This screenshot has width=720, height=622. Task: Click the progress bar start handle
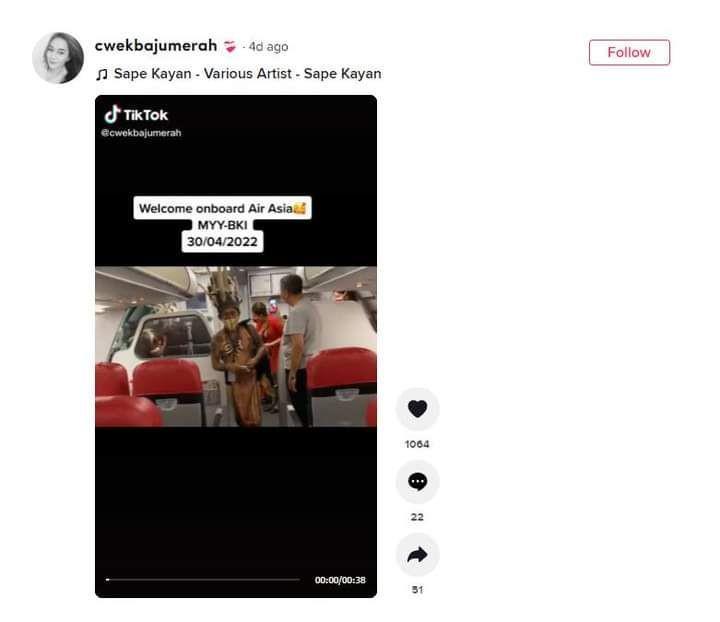tap(107, 580)
